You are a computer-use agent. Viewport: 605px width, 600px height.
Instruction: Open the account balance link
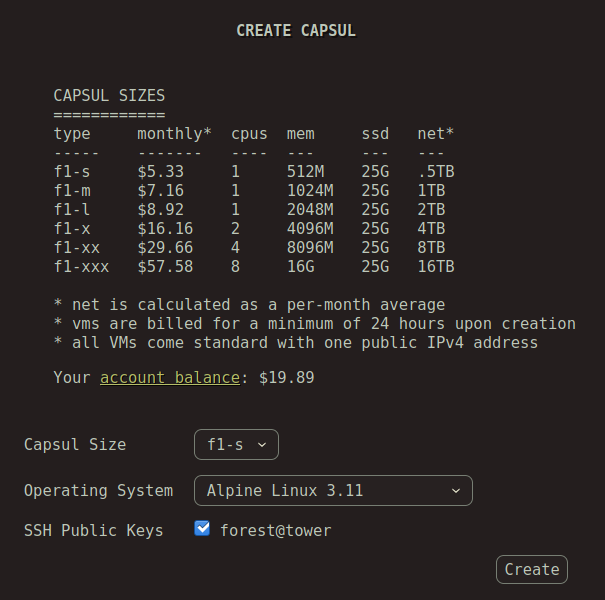pyautogui.click(x=170, y=377)
